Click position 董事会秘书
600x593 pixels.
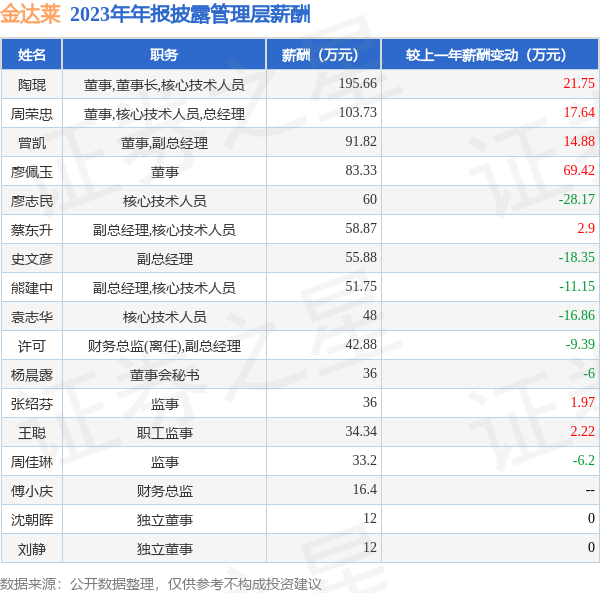point(164,375)
